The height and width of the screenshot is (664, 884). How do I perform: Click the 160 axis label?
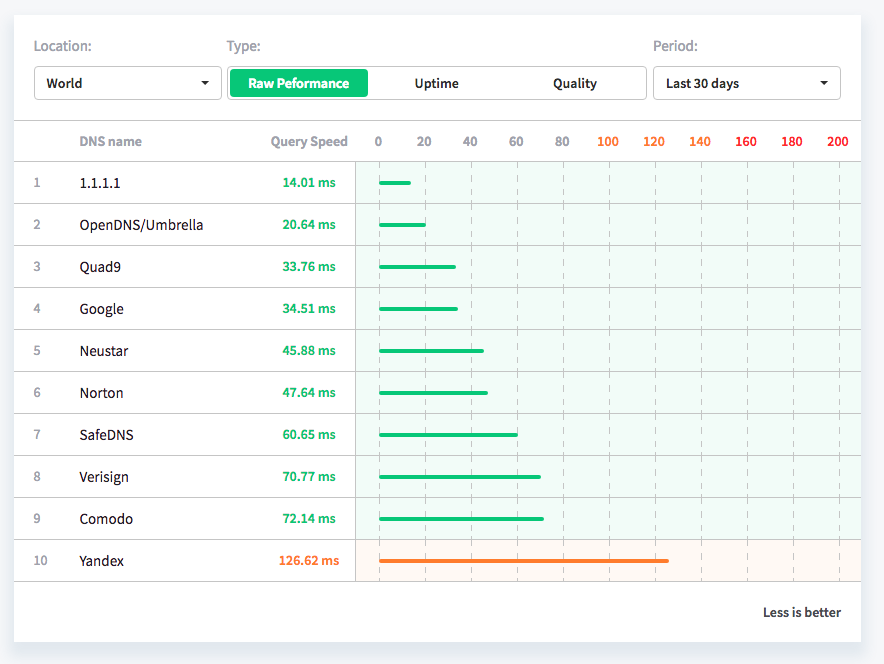pos(746,141)
